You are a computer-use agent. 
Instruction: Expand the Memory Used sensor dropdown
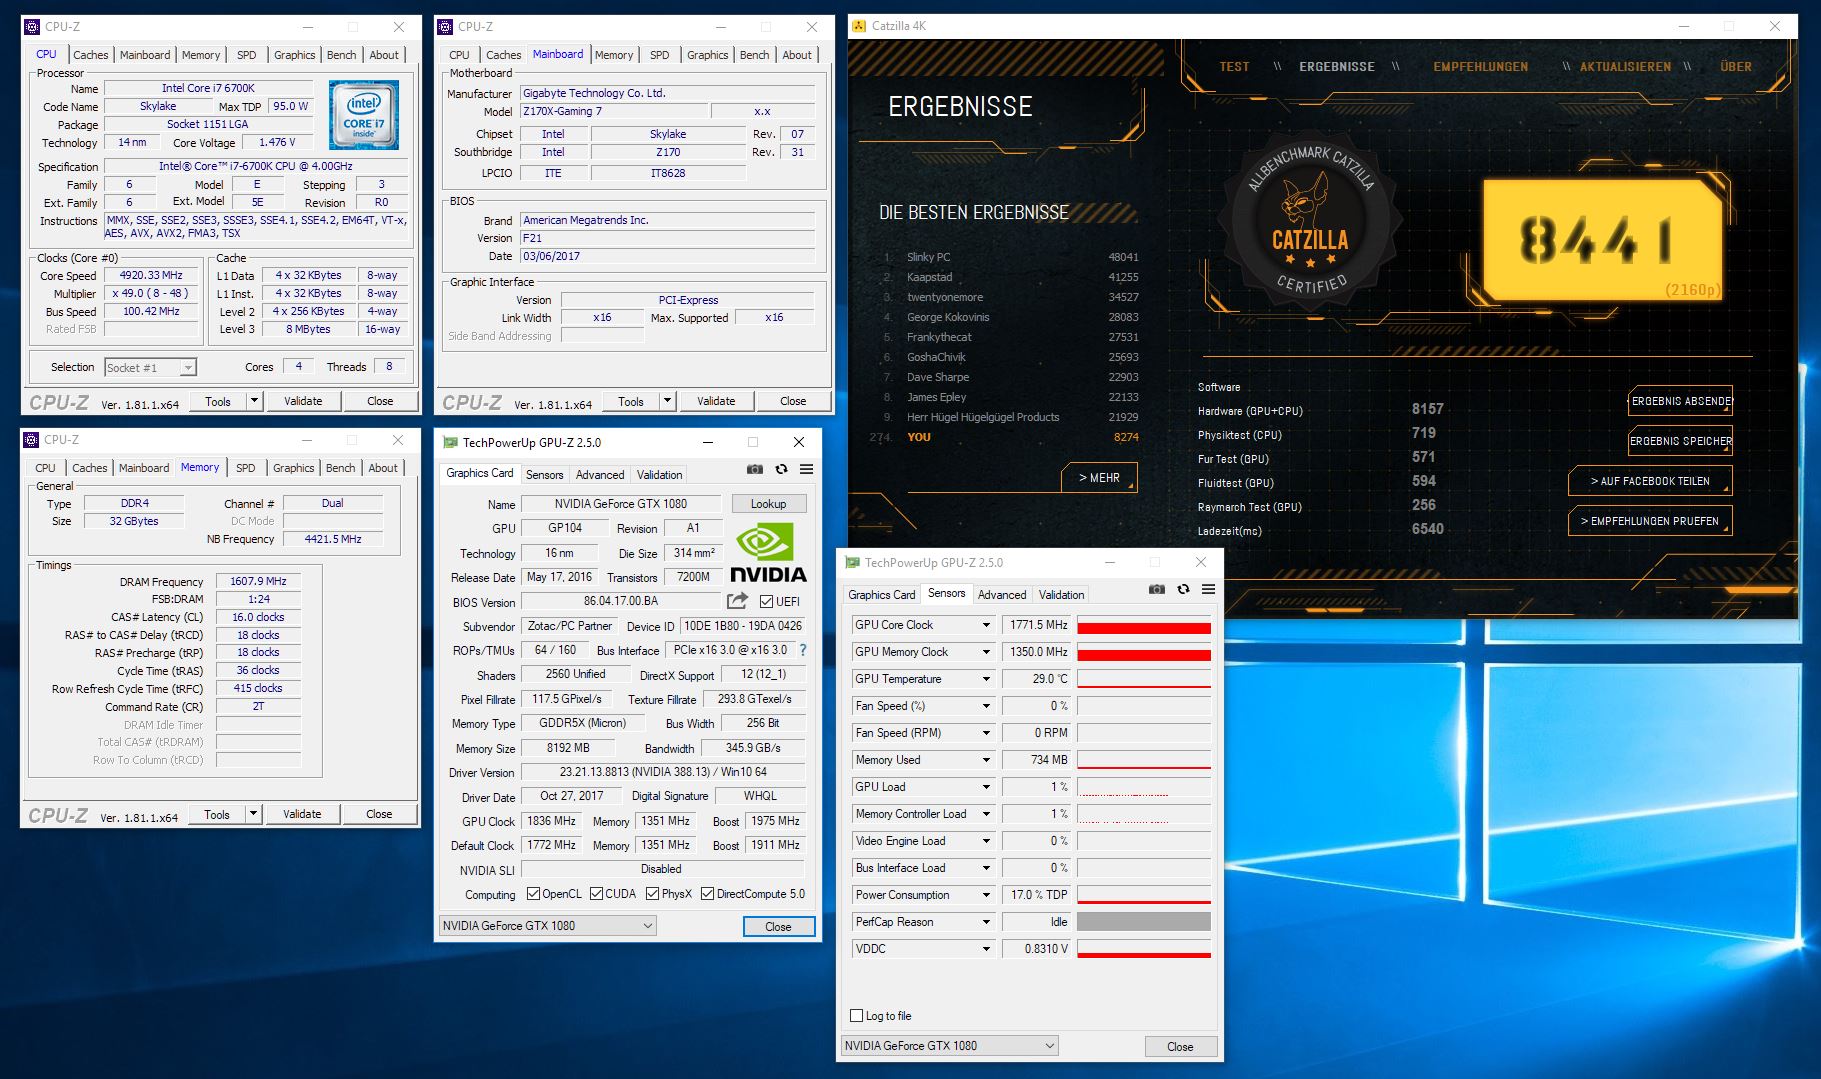[x=986, y=760]
